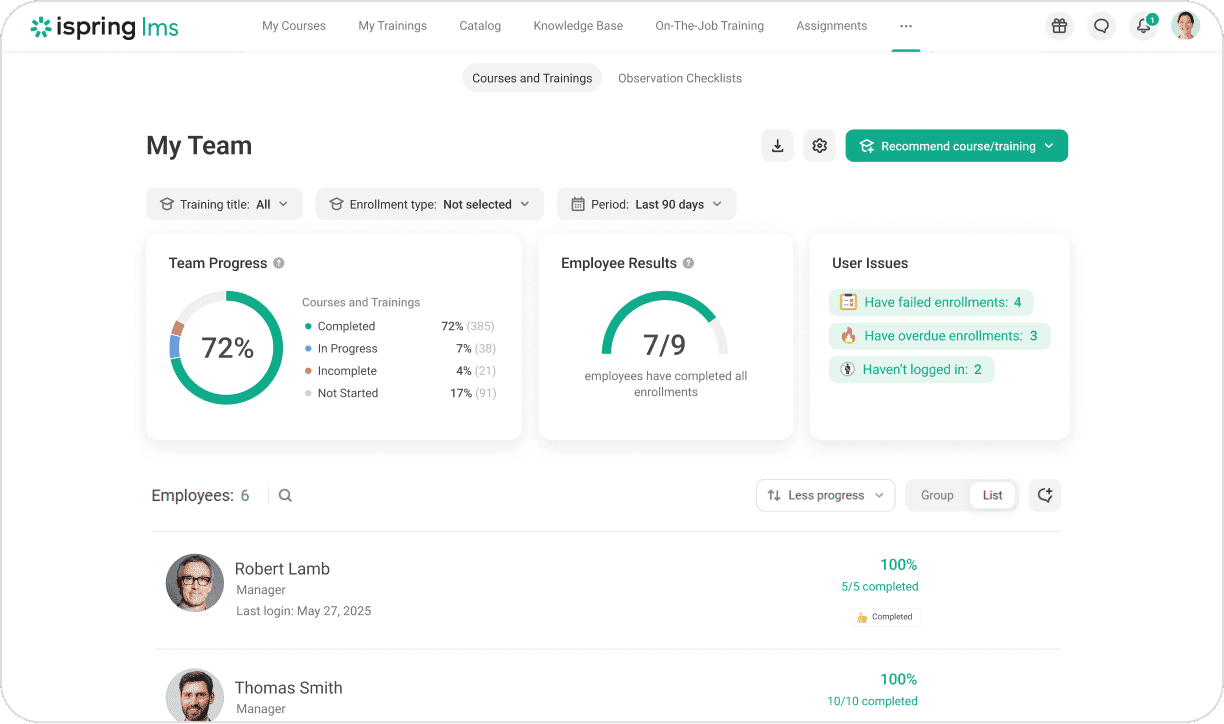Click the haven't logged in person icon
Image resolution: width=1224 pixels, height=724 pixels.
click(847, 369)
